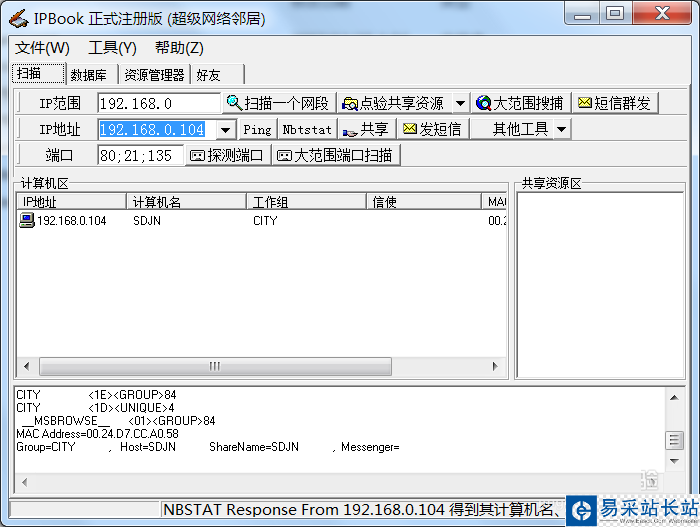The height and width of the screenshot is (527, 700).
Task: Click the log pane's left scroll arrow
Action: click(25, 482)
